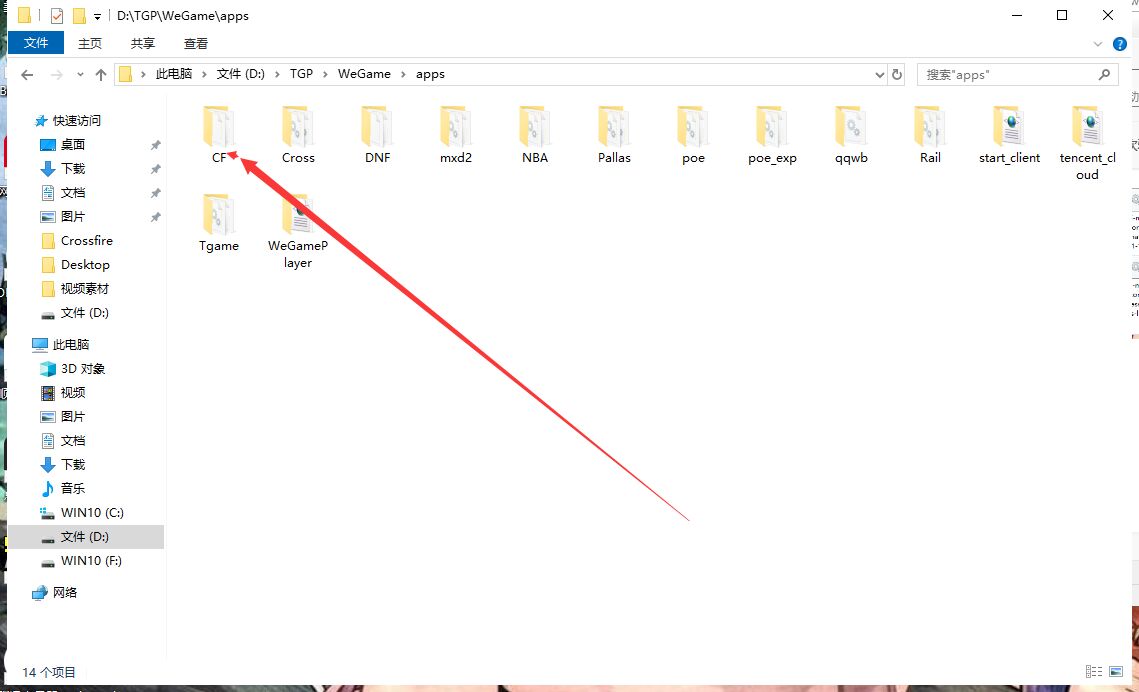Select 快速访问 in navigation pane
This screenshot has height=692, width=1139.
(x=76, y=121)
